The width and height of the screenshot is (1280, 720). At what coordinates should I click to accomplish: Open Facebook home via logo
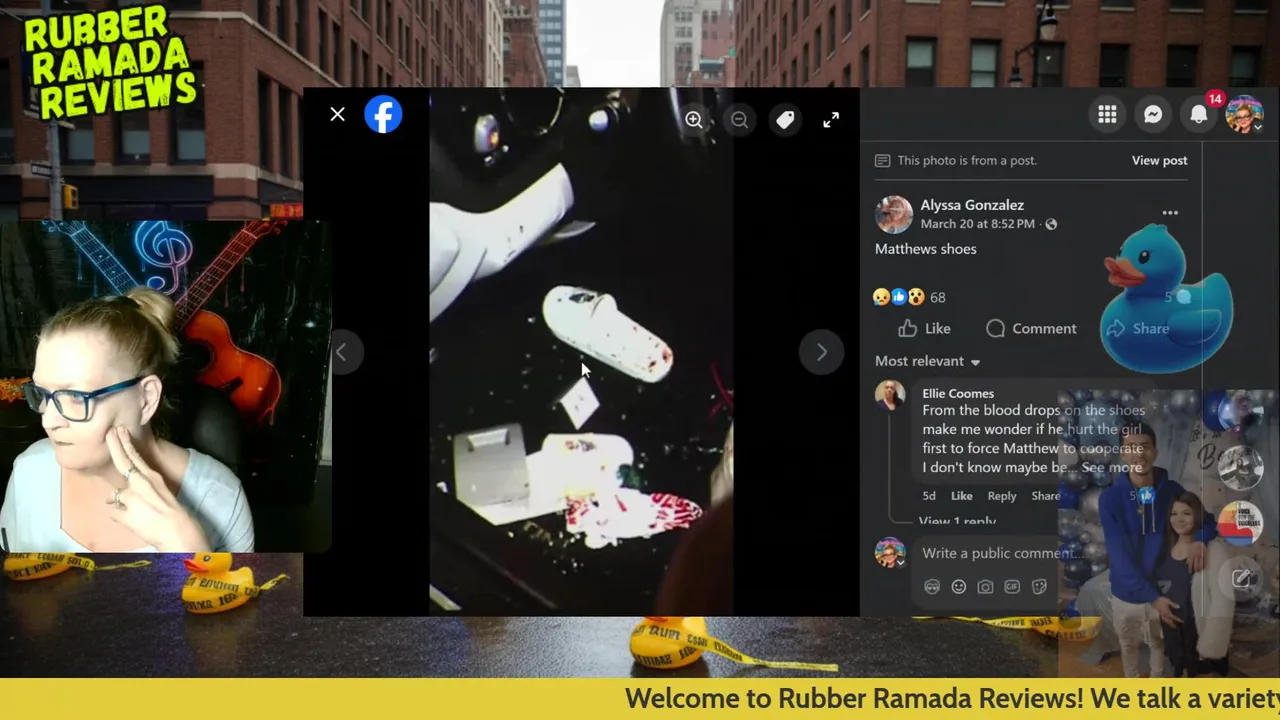click(383, 115)
